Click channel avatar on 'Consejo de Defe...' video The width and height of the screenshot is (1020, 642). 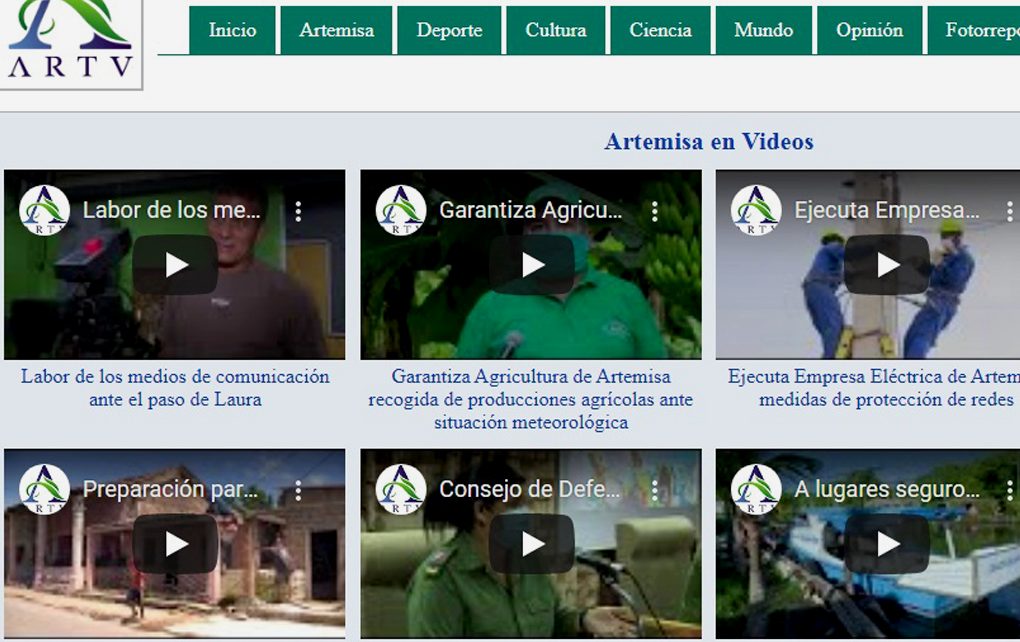tap(401, 489)
